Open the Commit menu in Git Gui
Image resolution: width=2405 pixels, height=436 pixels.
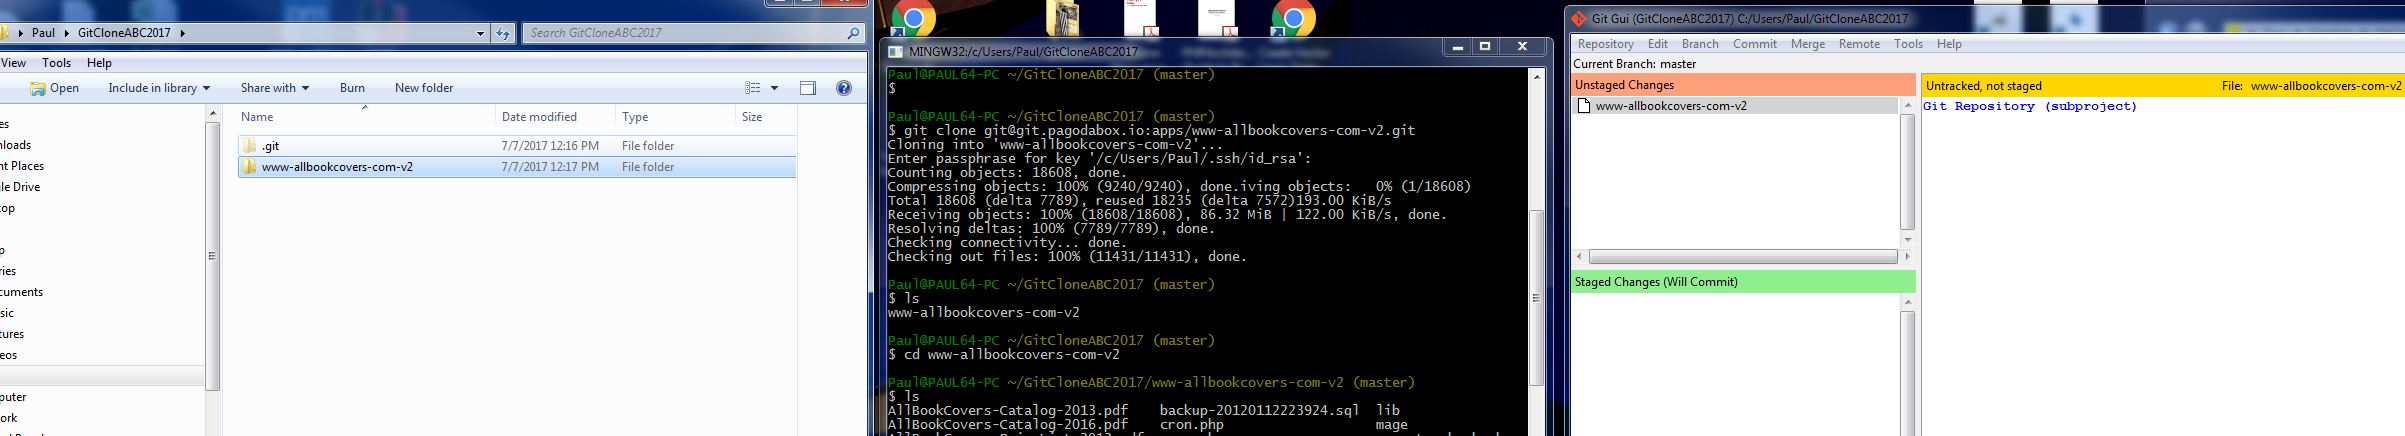[1755, 44]
